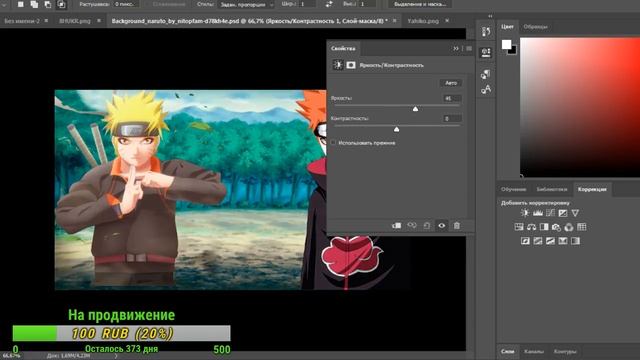640x360 pixels.
Task: Click the view previous state icon in Properties footer
Action: [412, 225]
